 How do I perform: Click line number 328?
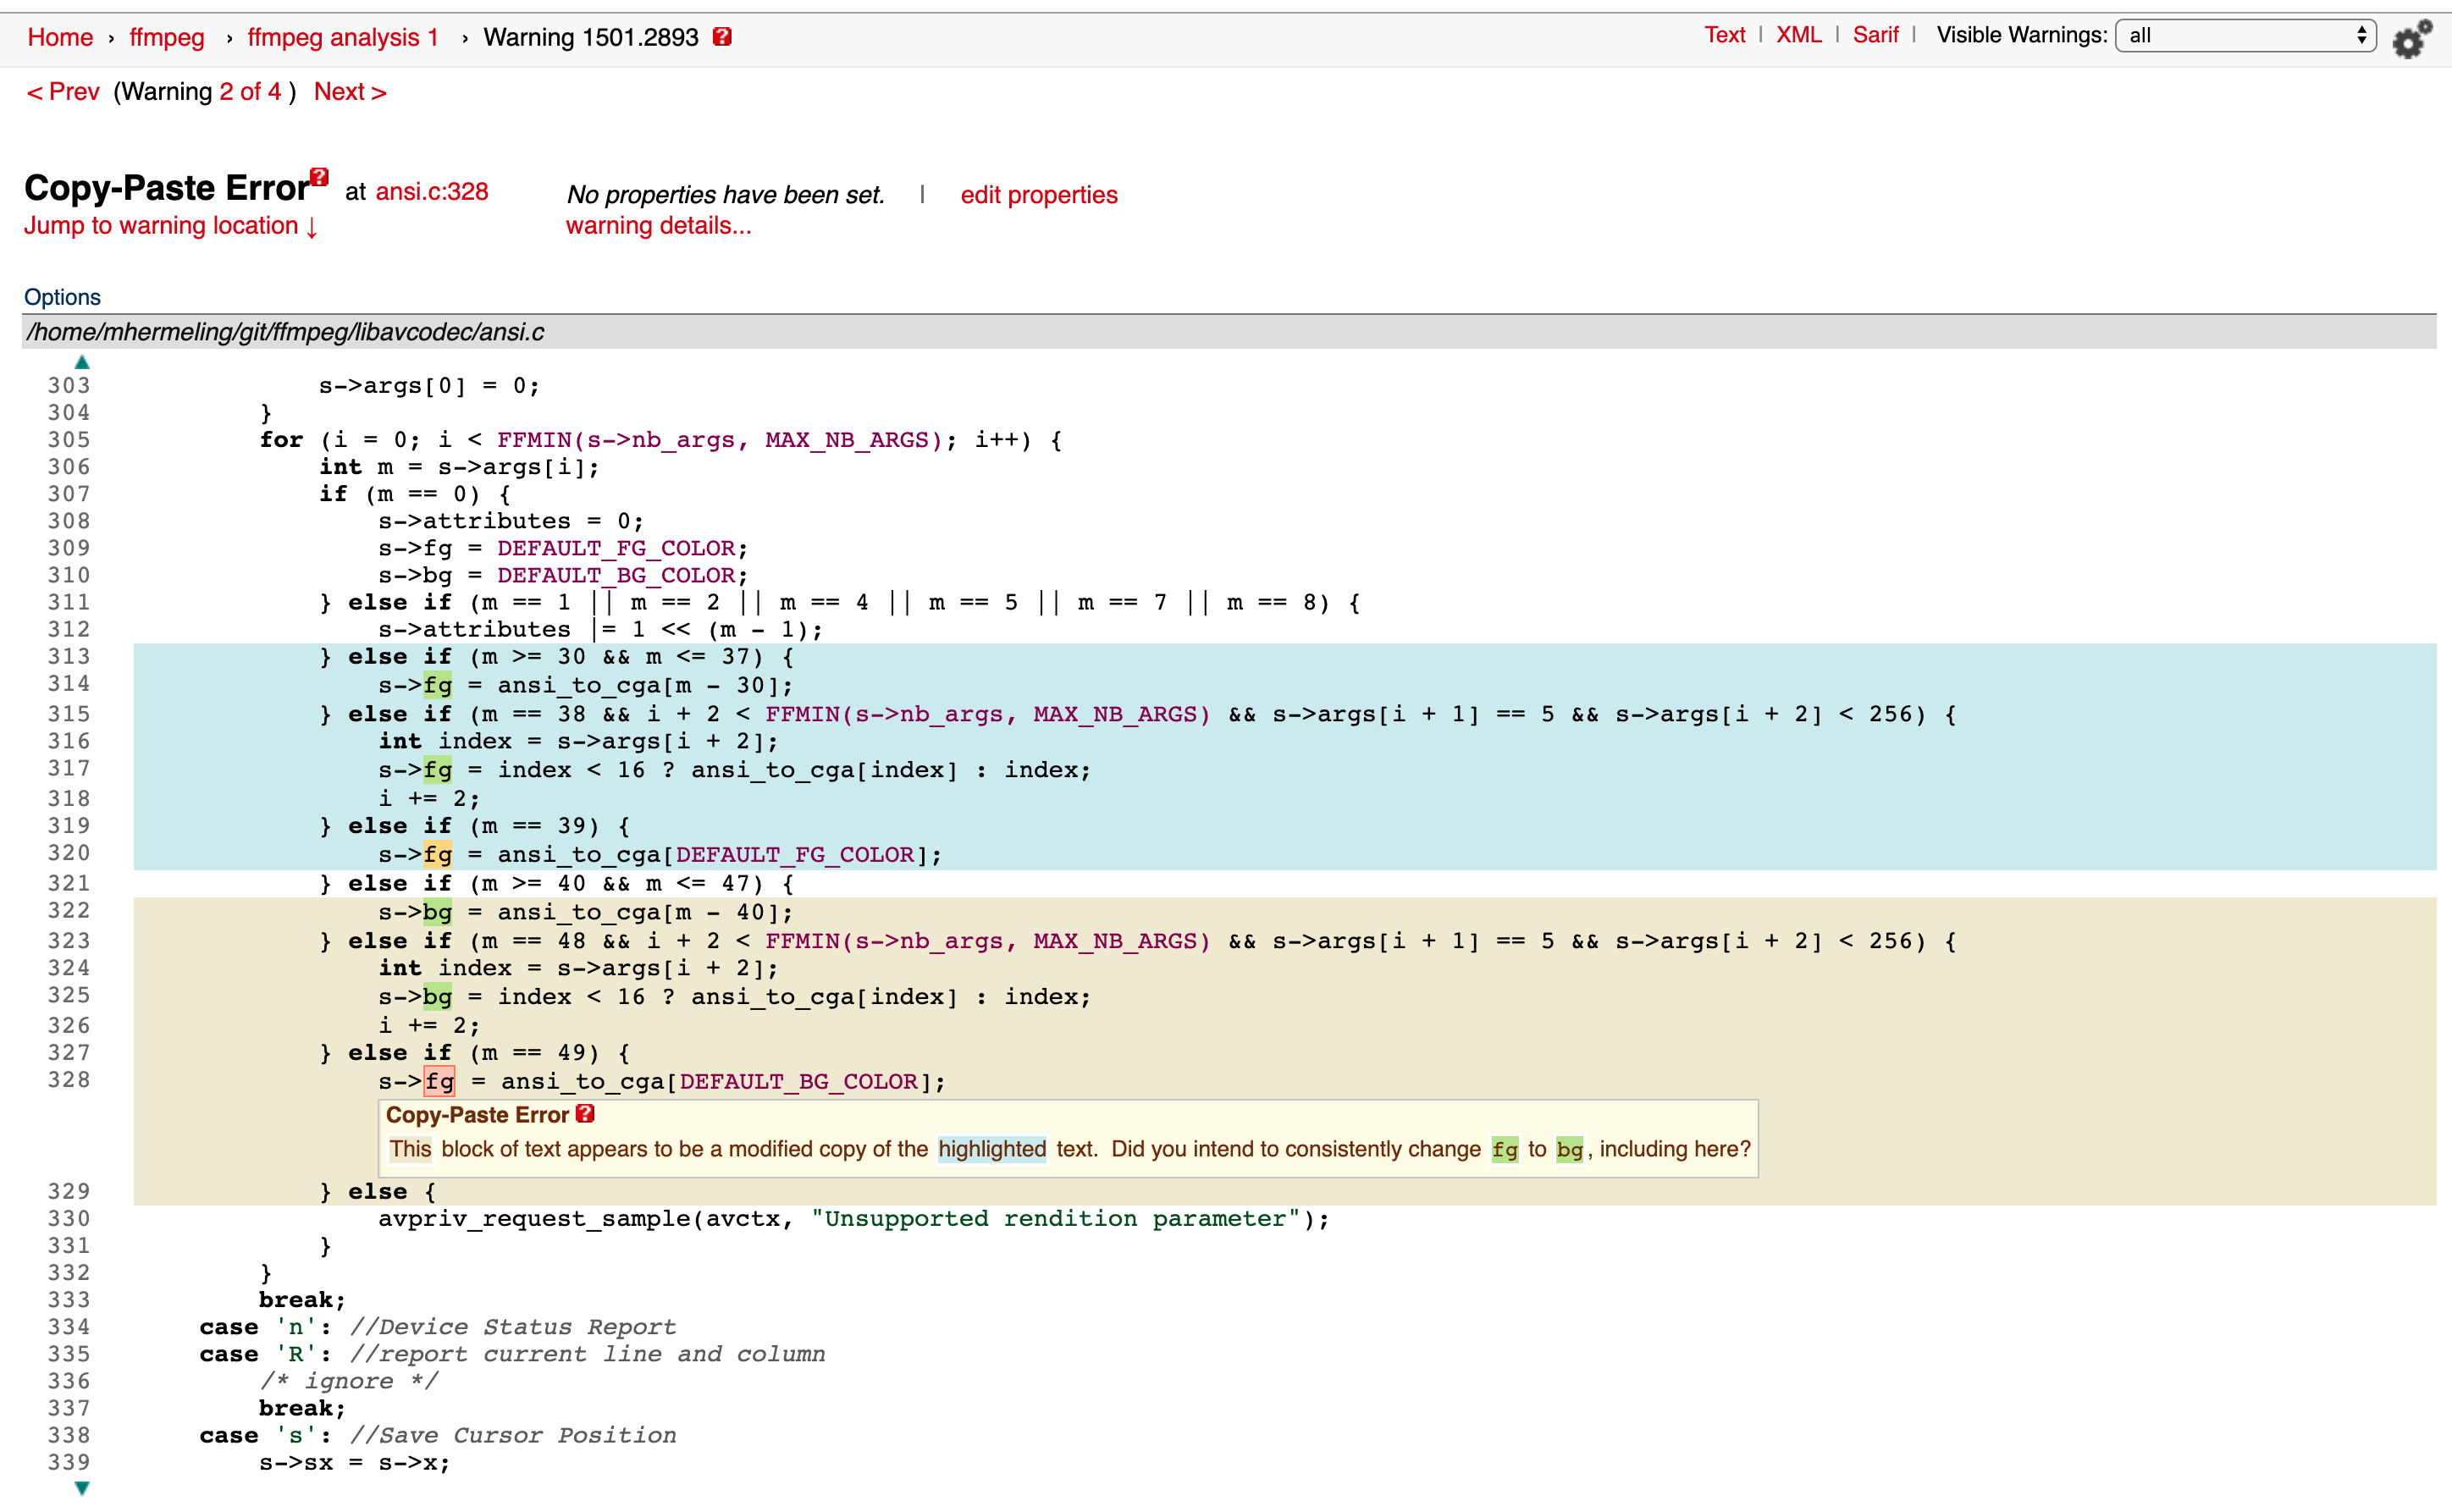click(x=69, y=1080)
